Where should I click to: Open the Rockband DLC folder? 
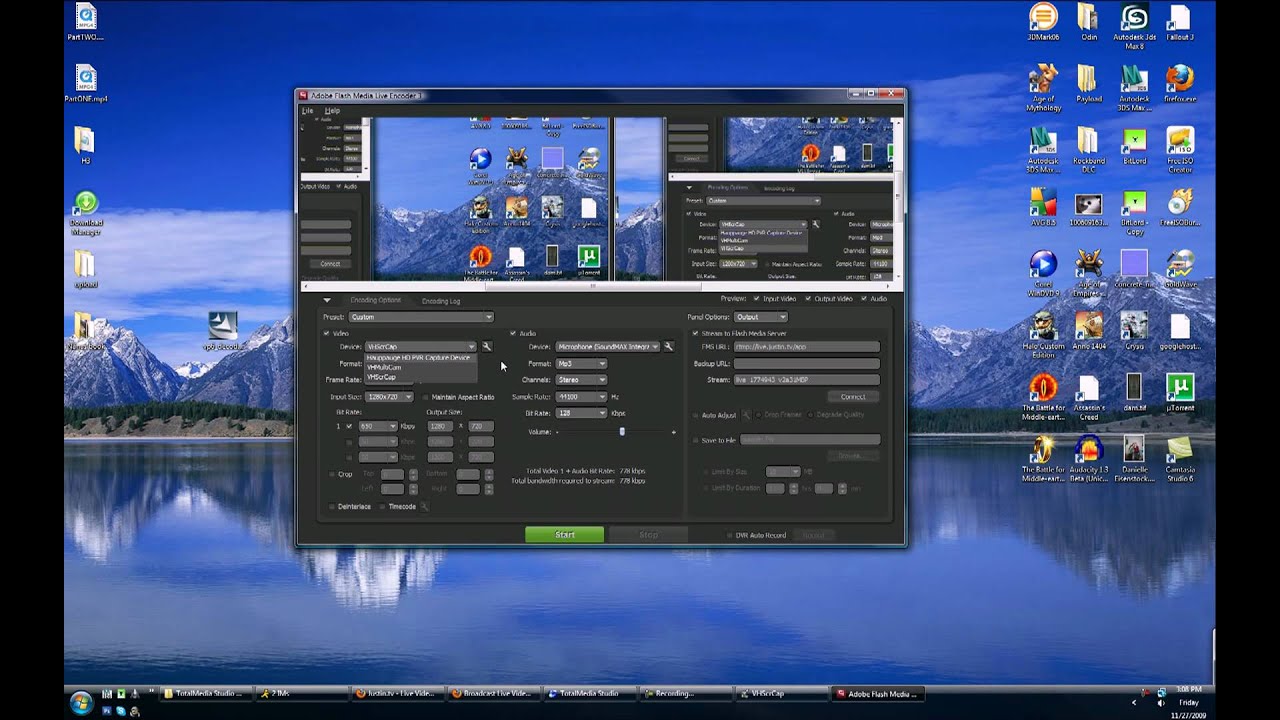[1088, 149]
